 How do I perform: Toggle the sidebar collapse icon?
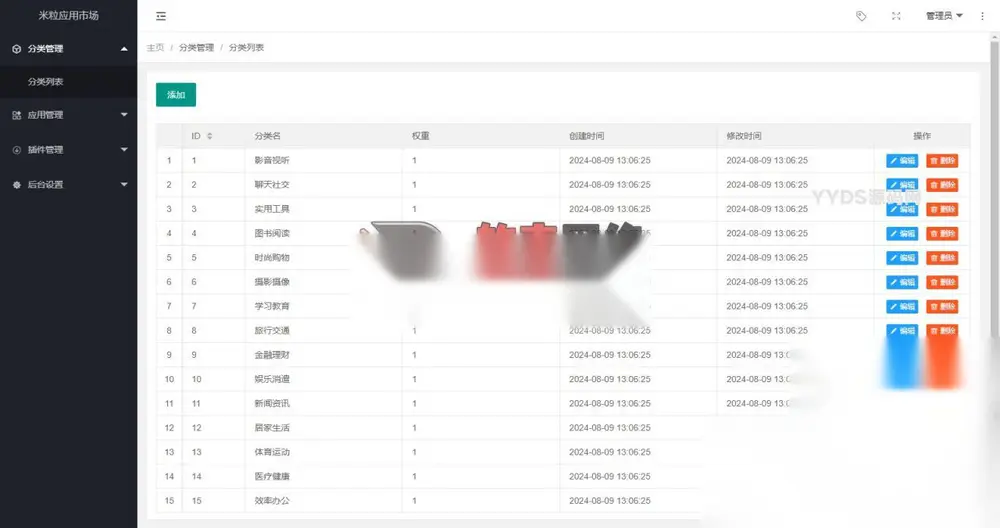[161, 16]
